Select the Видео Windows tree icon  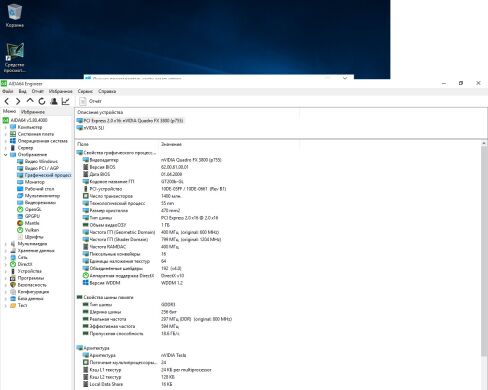(20, 161)
